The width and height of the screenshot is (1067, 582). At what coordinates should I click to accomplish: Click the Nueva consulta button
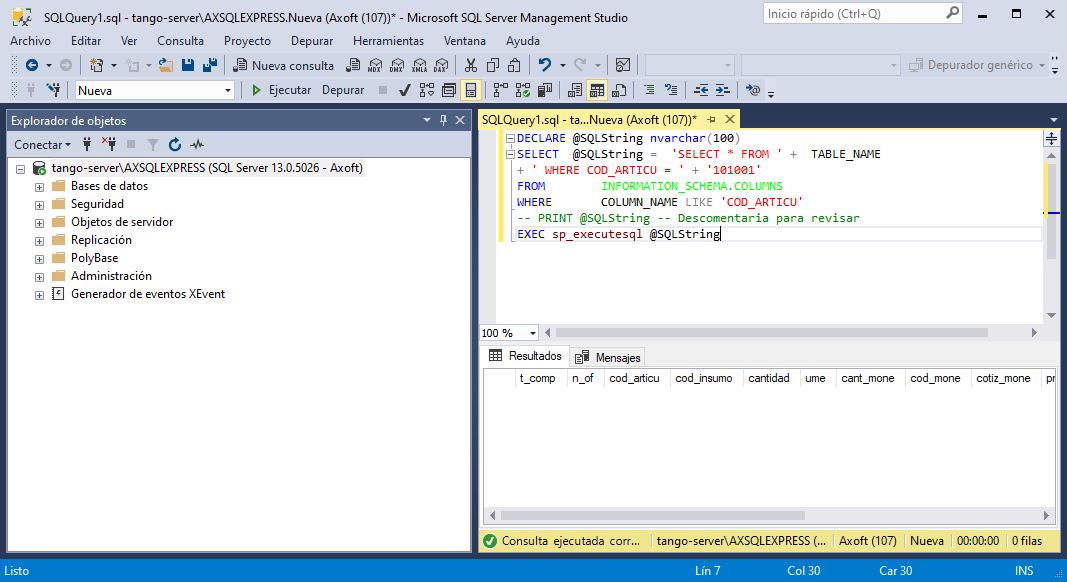pyautogui.click(x=284, y=65)
